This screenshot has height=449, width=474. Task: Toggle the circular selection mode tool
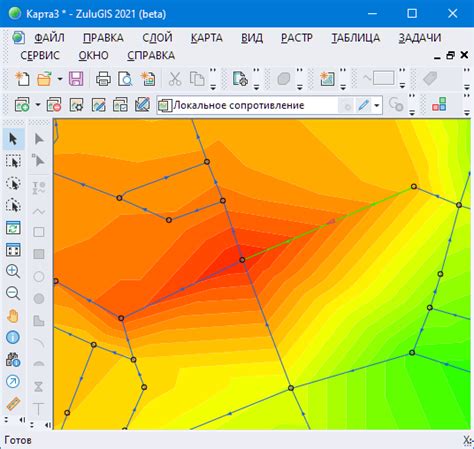coord(13,183)
